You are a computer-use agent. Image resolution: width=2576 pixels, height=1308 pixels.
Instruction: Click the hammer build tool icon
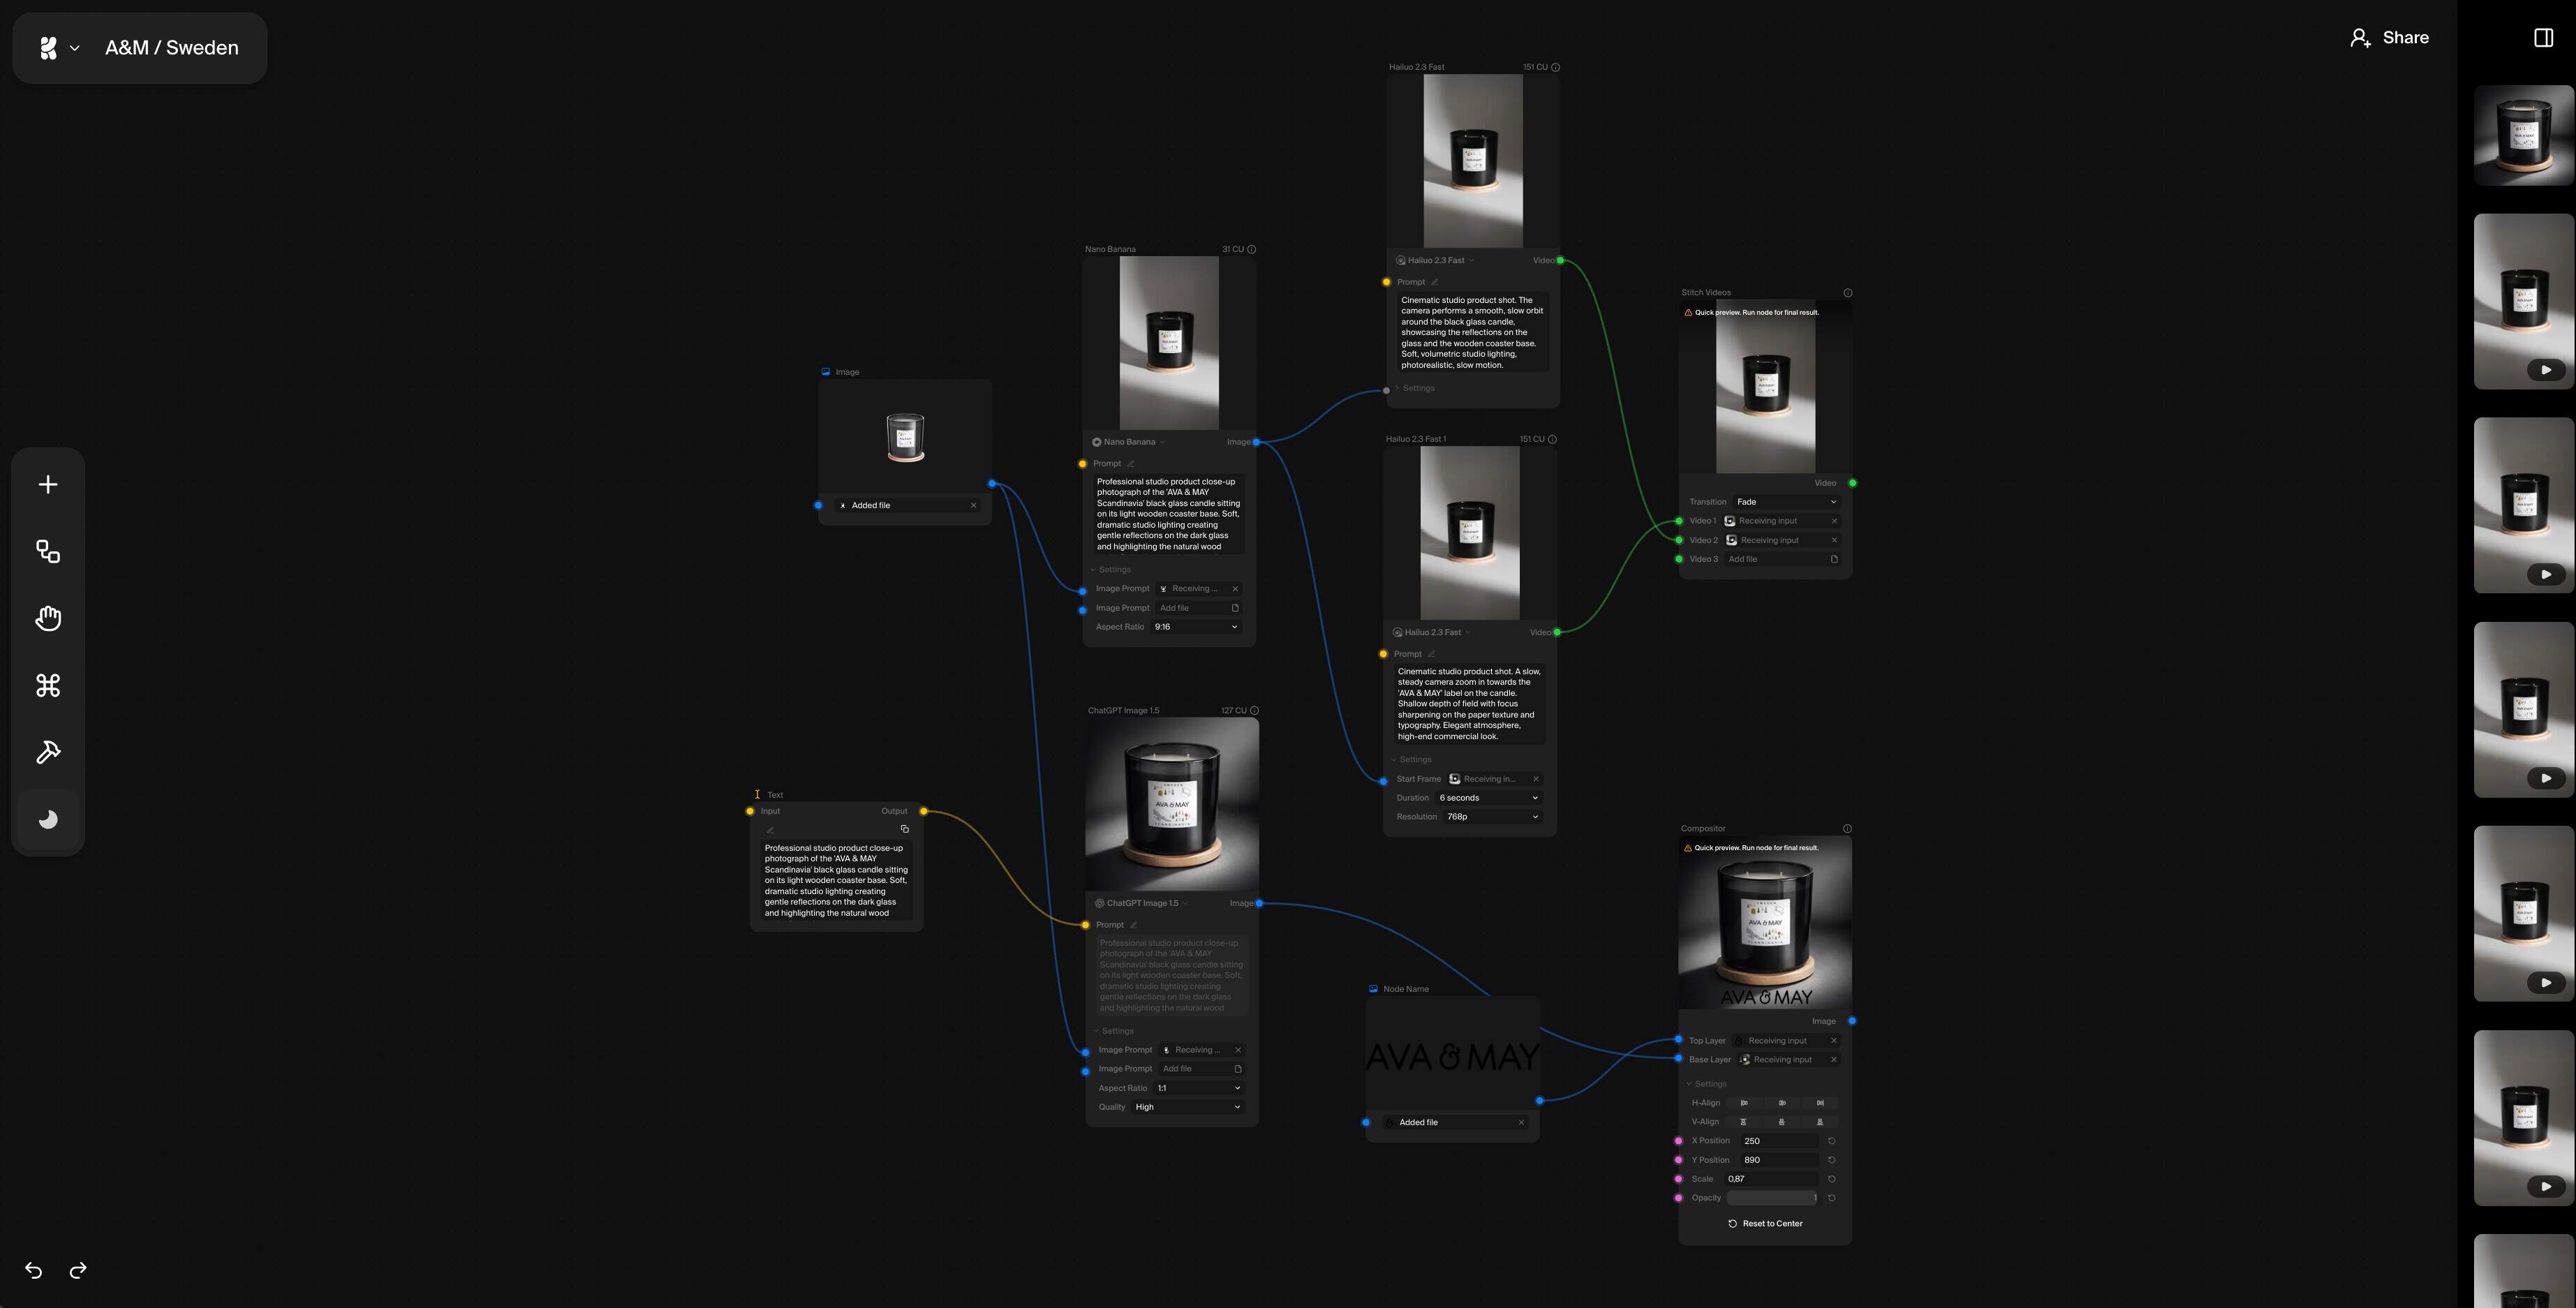[x=48, y=752]
